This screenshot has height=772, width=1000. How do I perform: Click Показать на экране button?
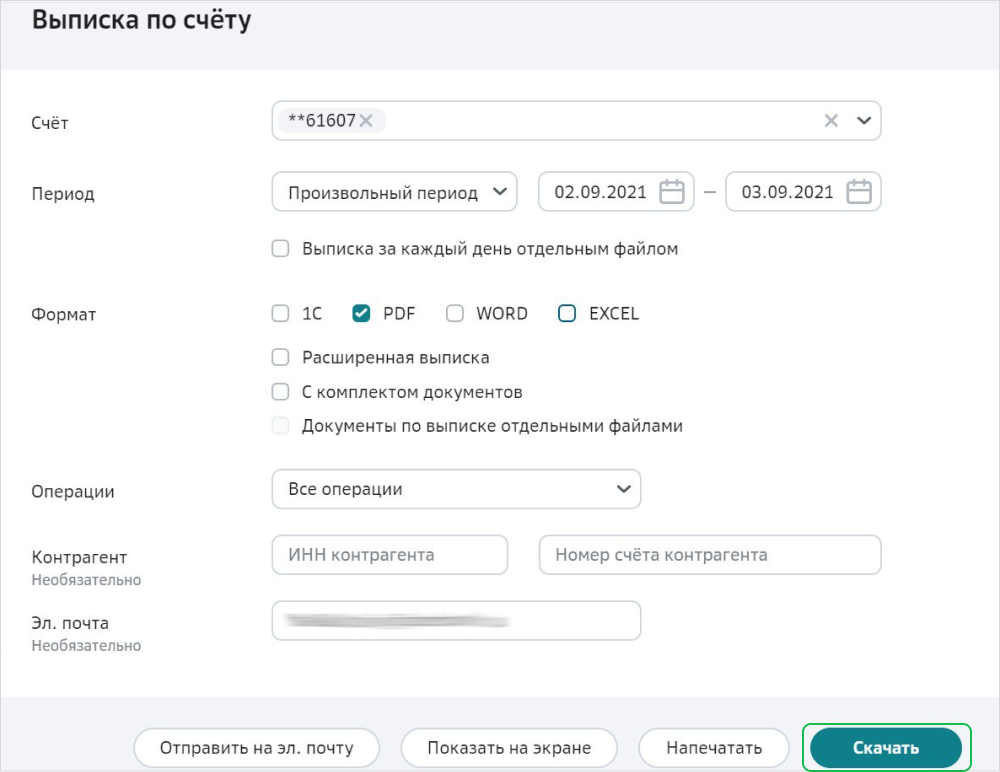click(x=509, y=748)
